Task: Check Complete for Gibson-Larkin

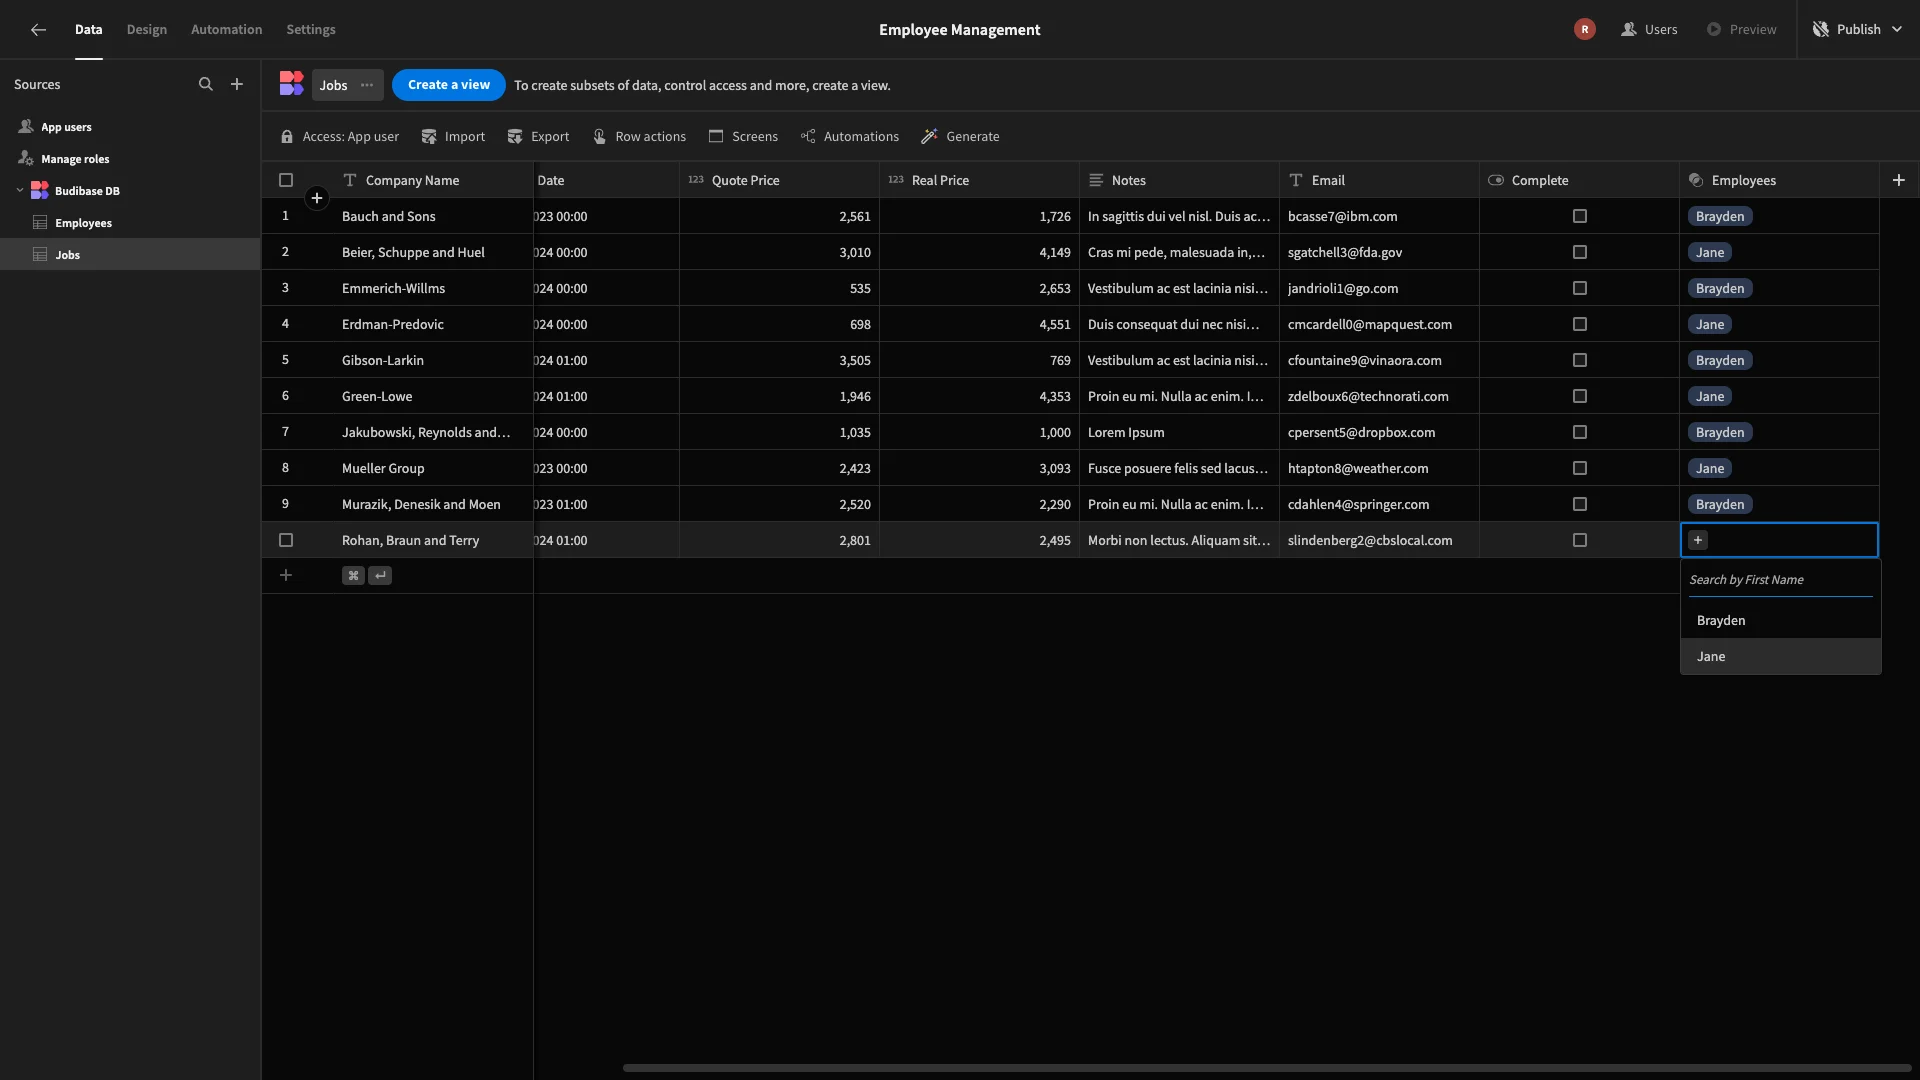Action: (x=1580, y=360)
